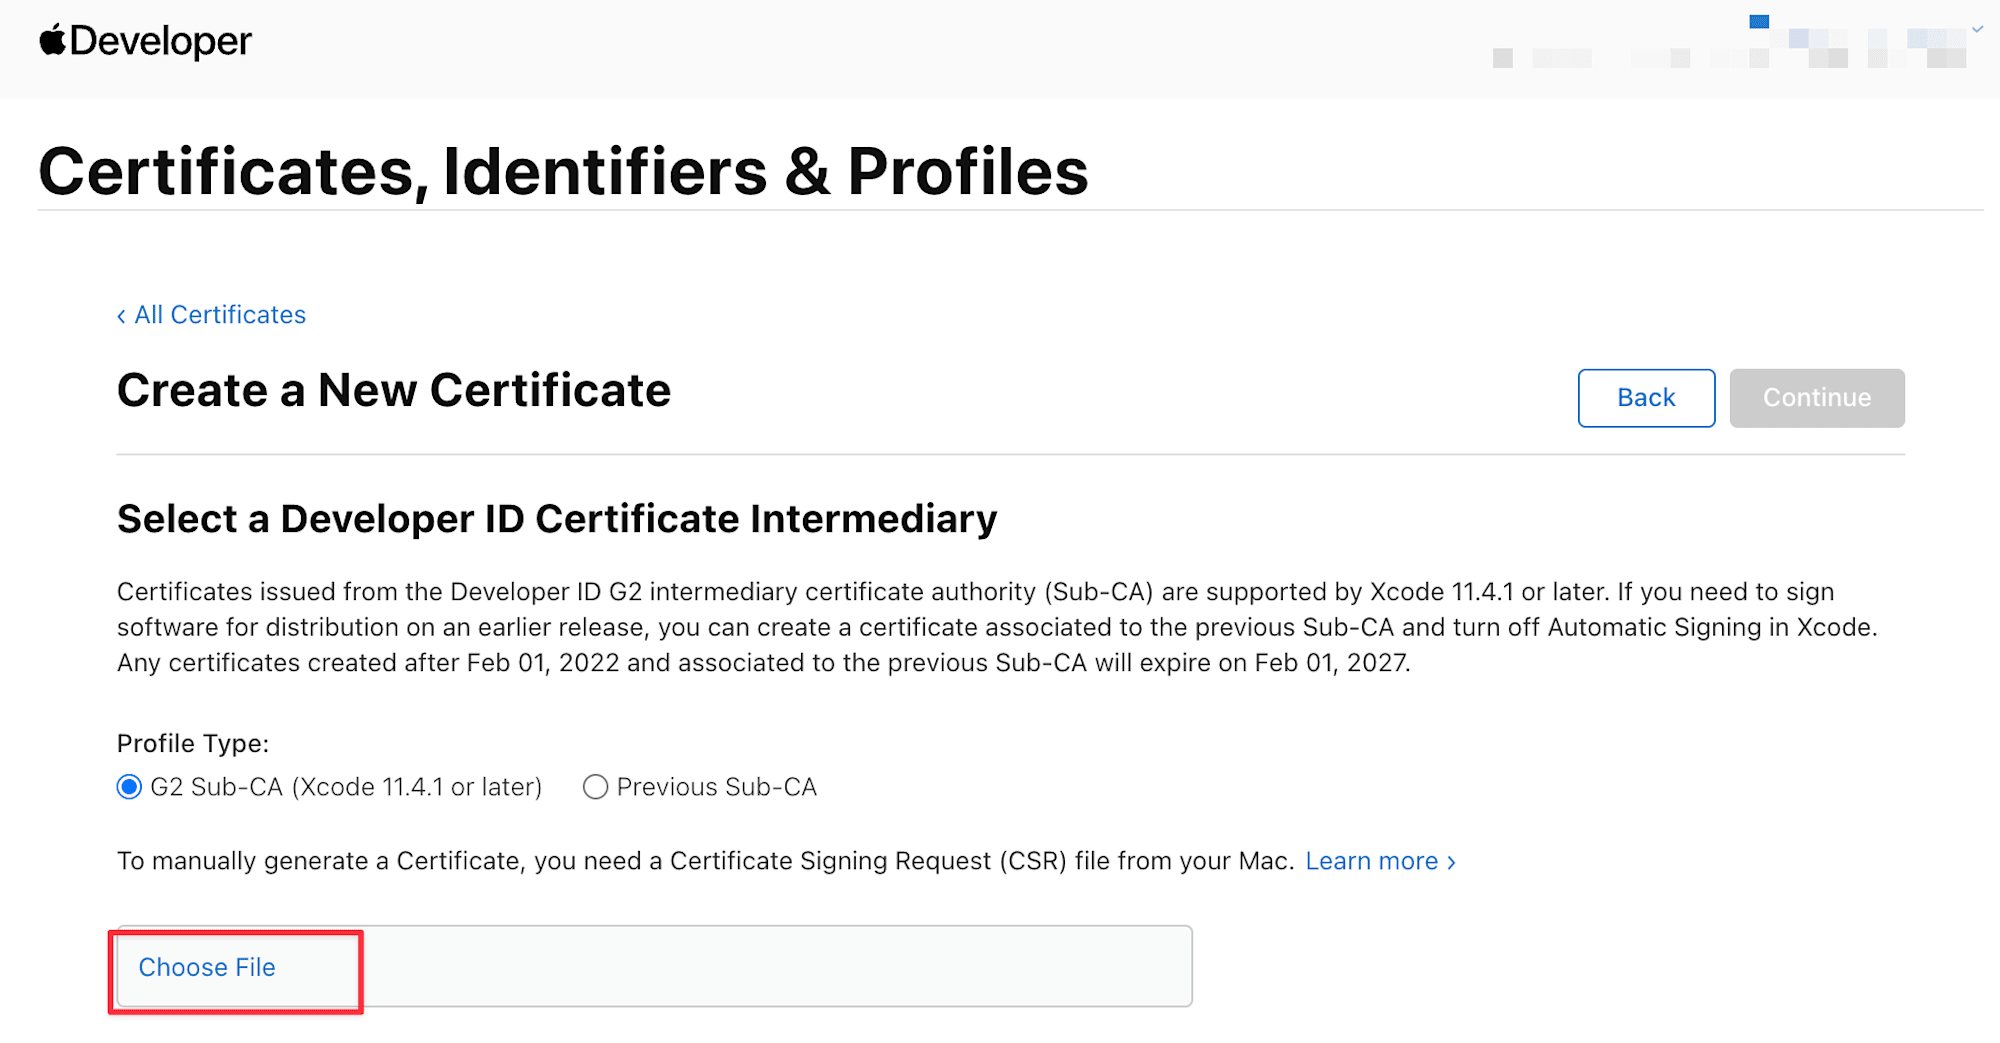Click the arrow after Learn more
This screenshot has width=2000, height=1043.
(1451, 862)
